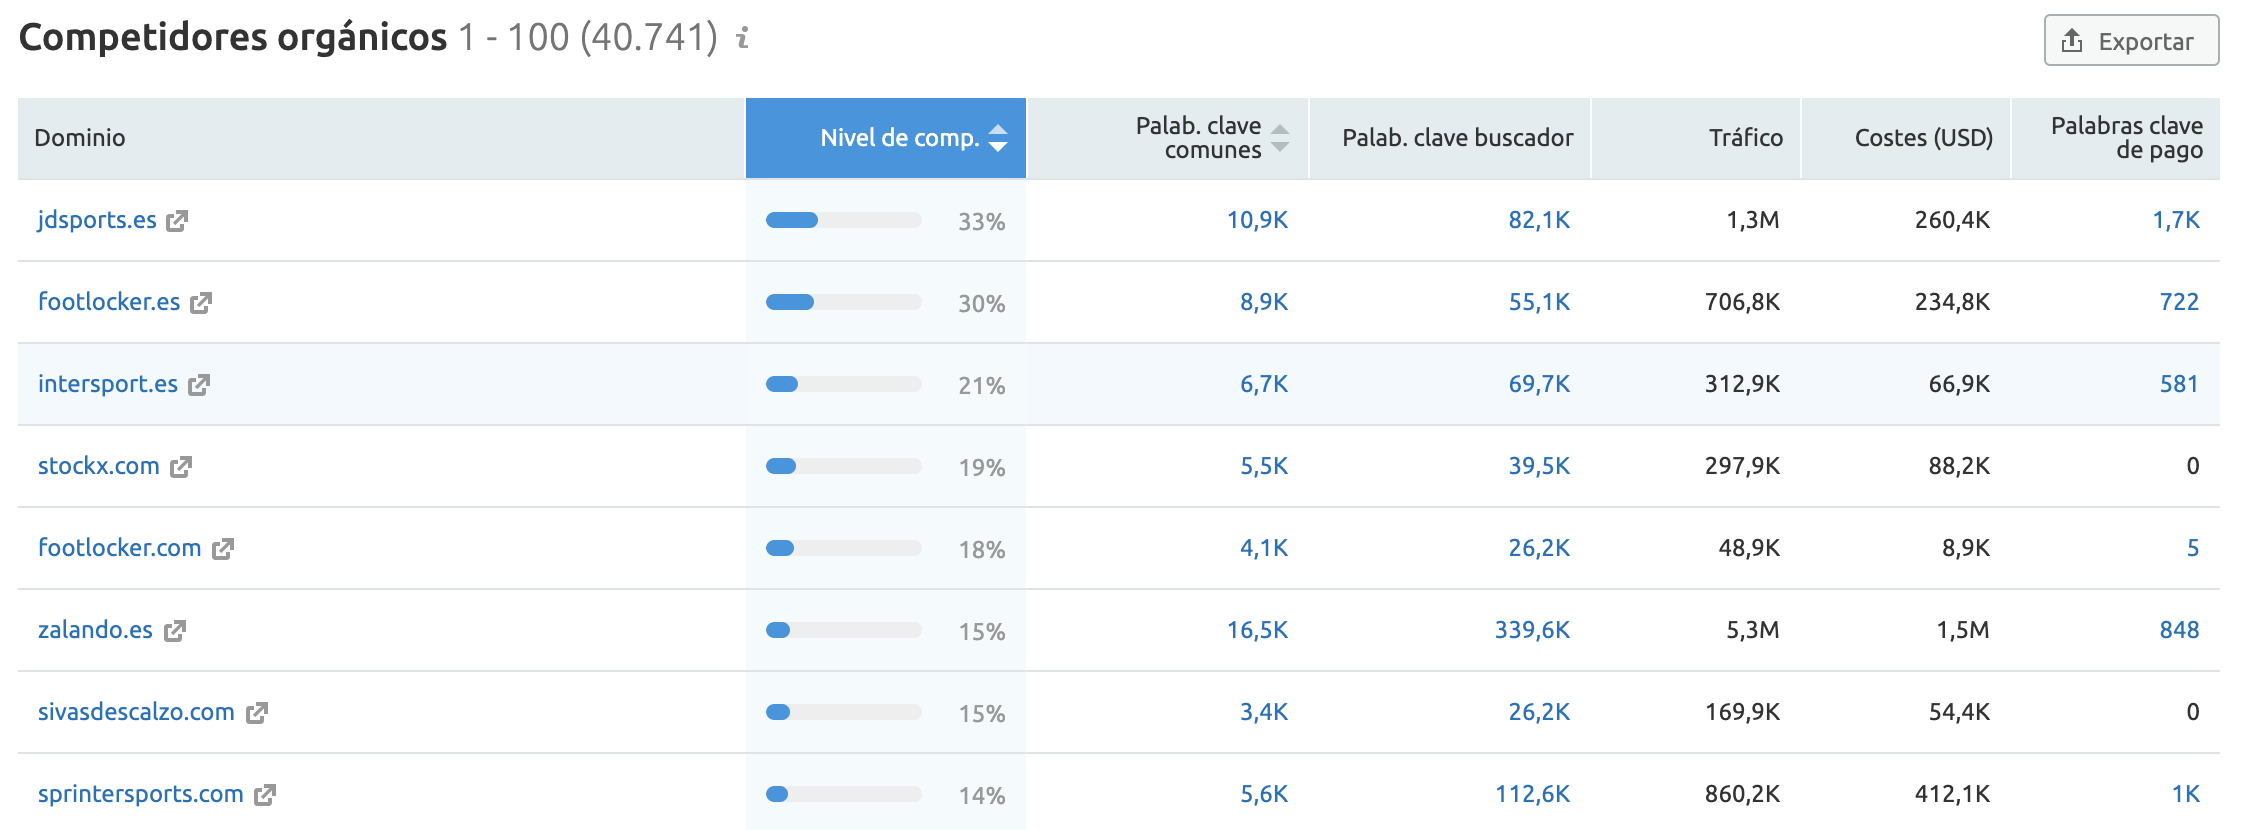The image size is (2242, 830).
Task: Open intersport.es external link icon
Action: [199, 385]
